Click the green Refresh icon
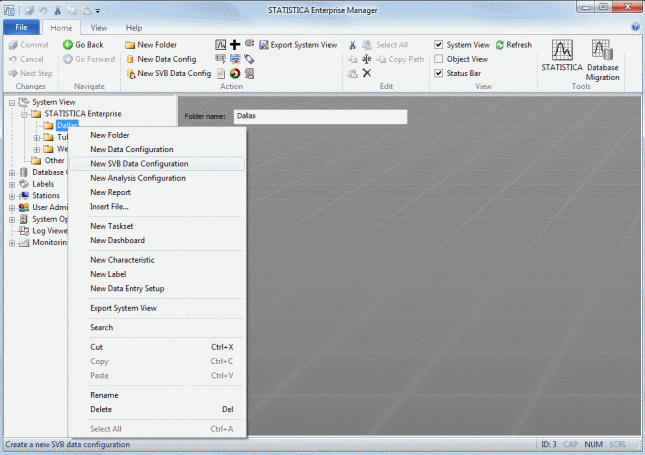Image resolution: width=645 pixels, height=455 pixels. pos(500,45)
